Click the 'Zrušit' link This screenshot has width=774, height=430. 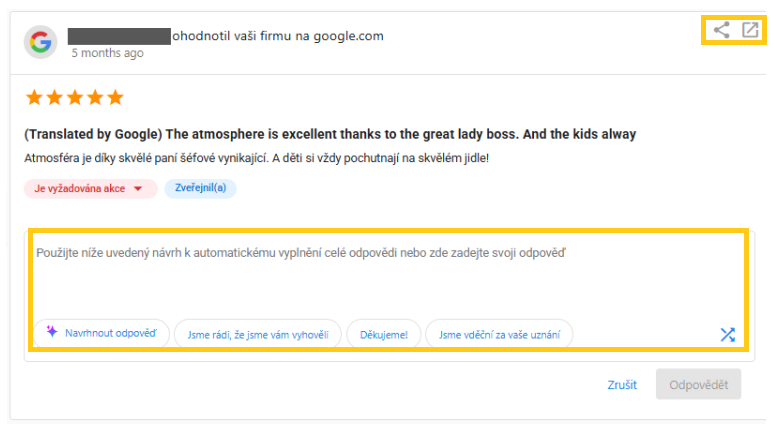pyautogui.click(x=621, y=385)
